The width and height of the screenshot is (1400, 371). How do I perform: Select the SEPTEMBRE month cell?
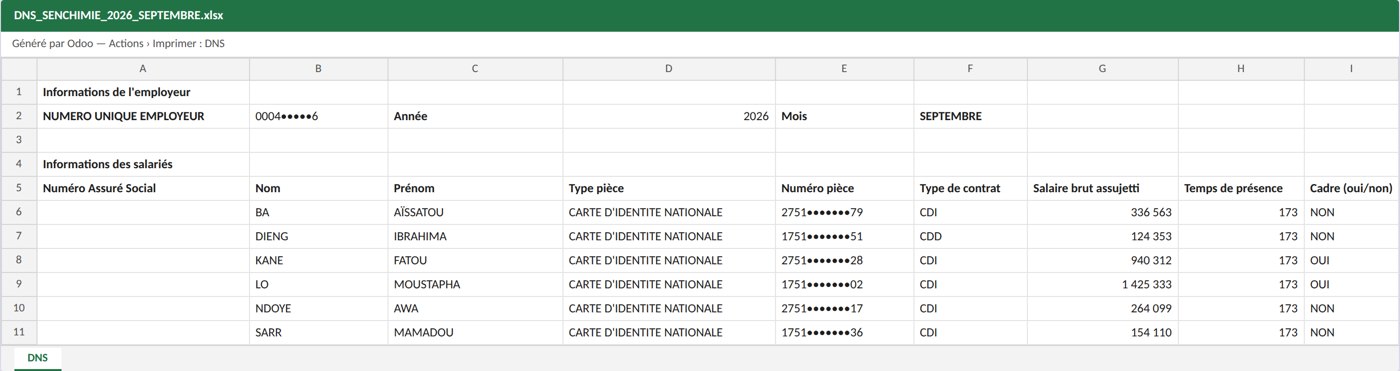pyautogui.click(x=970, y=116)
